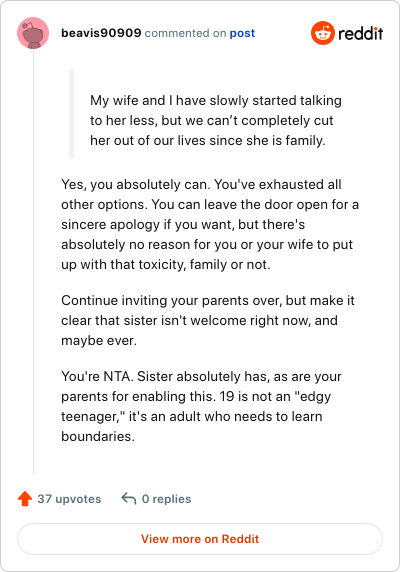The height and width of the screenshot is (572, 400).
Task: Click 'View more on Reddit' button
Action: coord(200,539)
